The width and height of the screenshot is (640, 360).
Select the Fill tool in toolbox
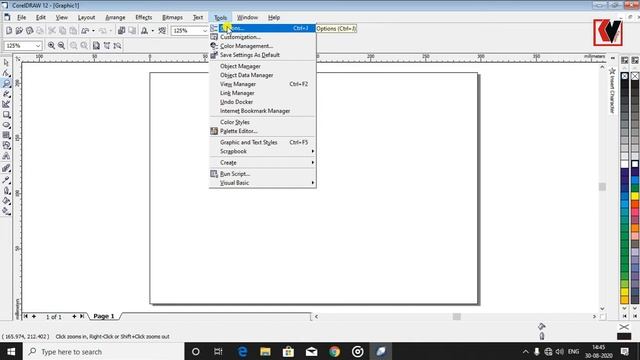click(x=6, y=201)
